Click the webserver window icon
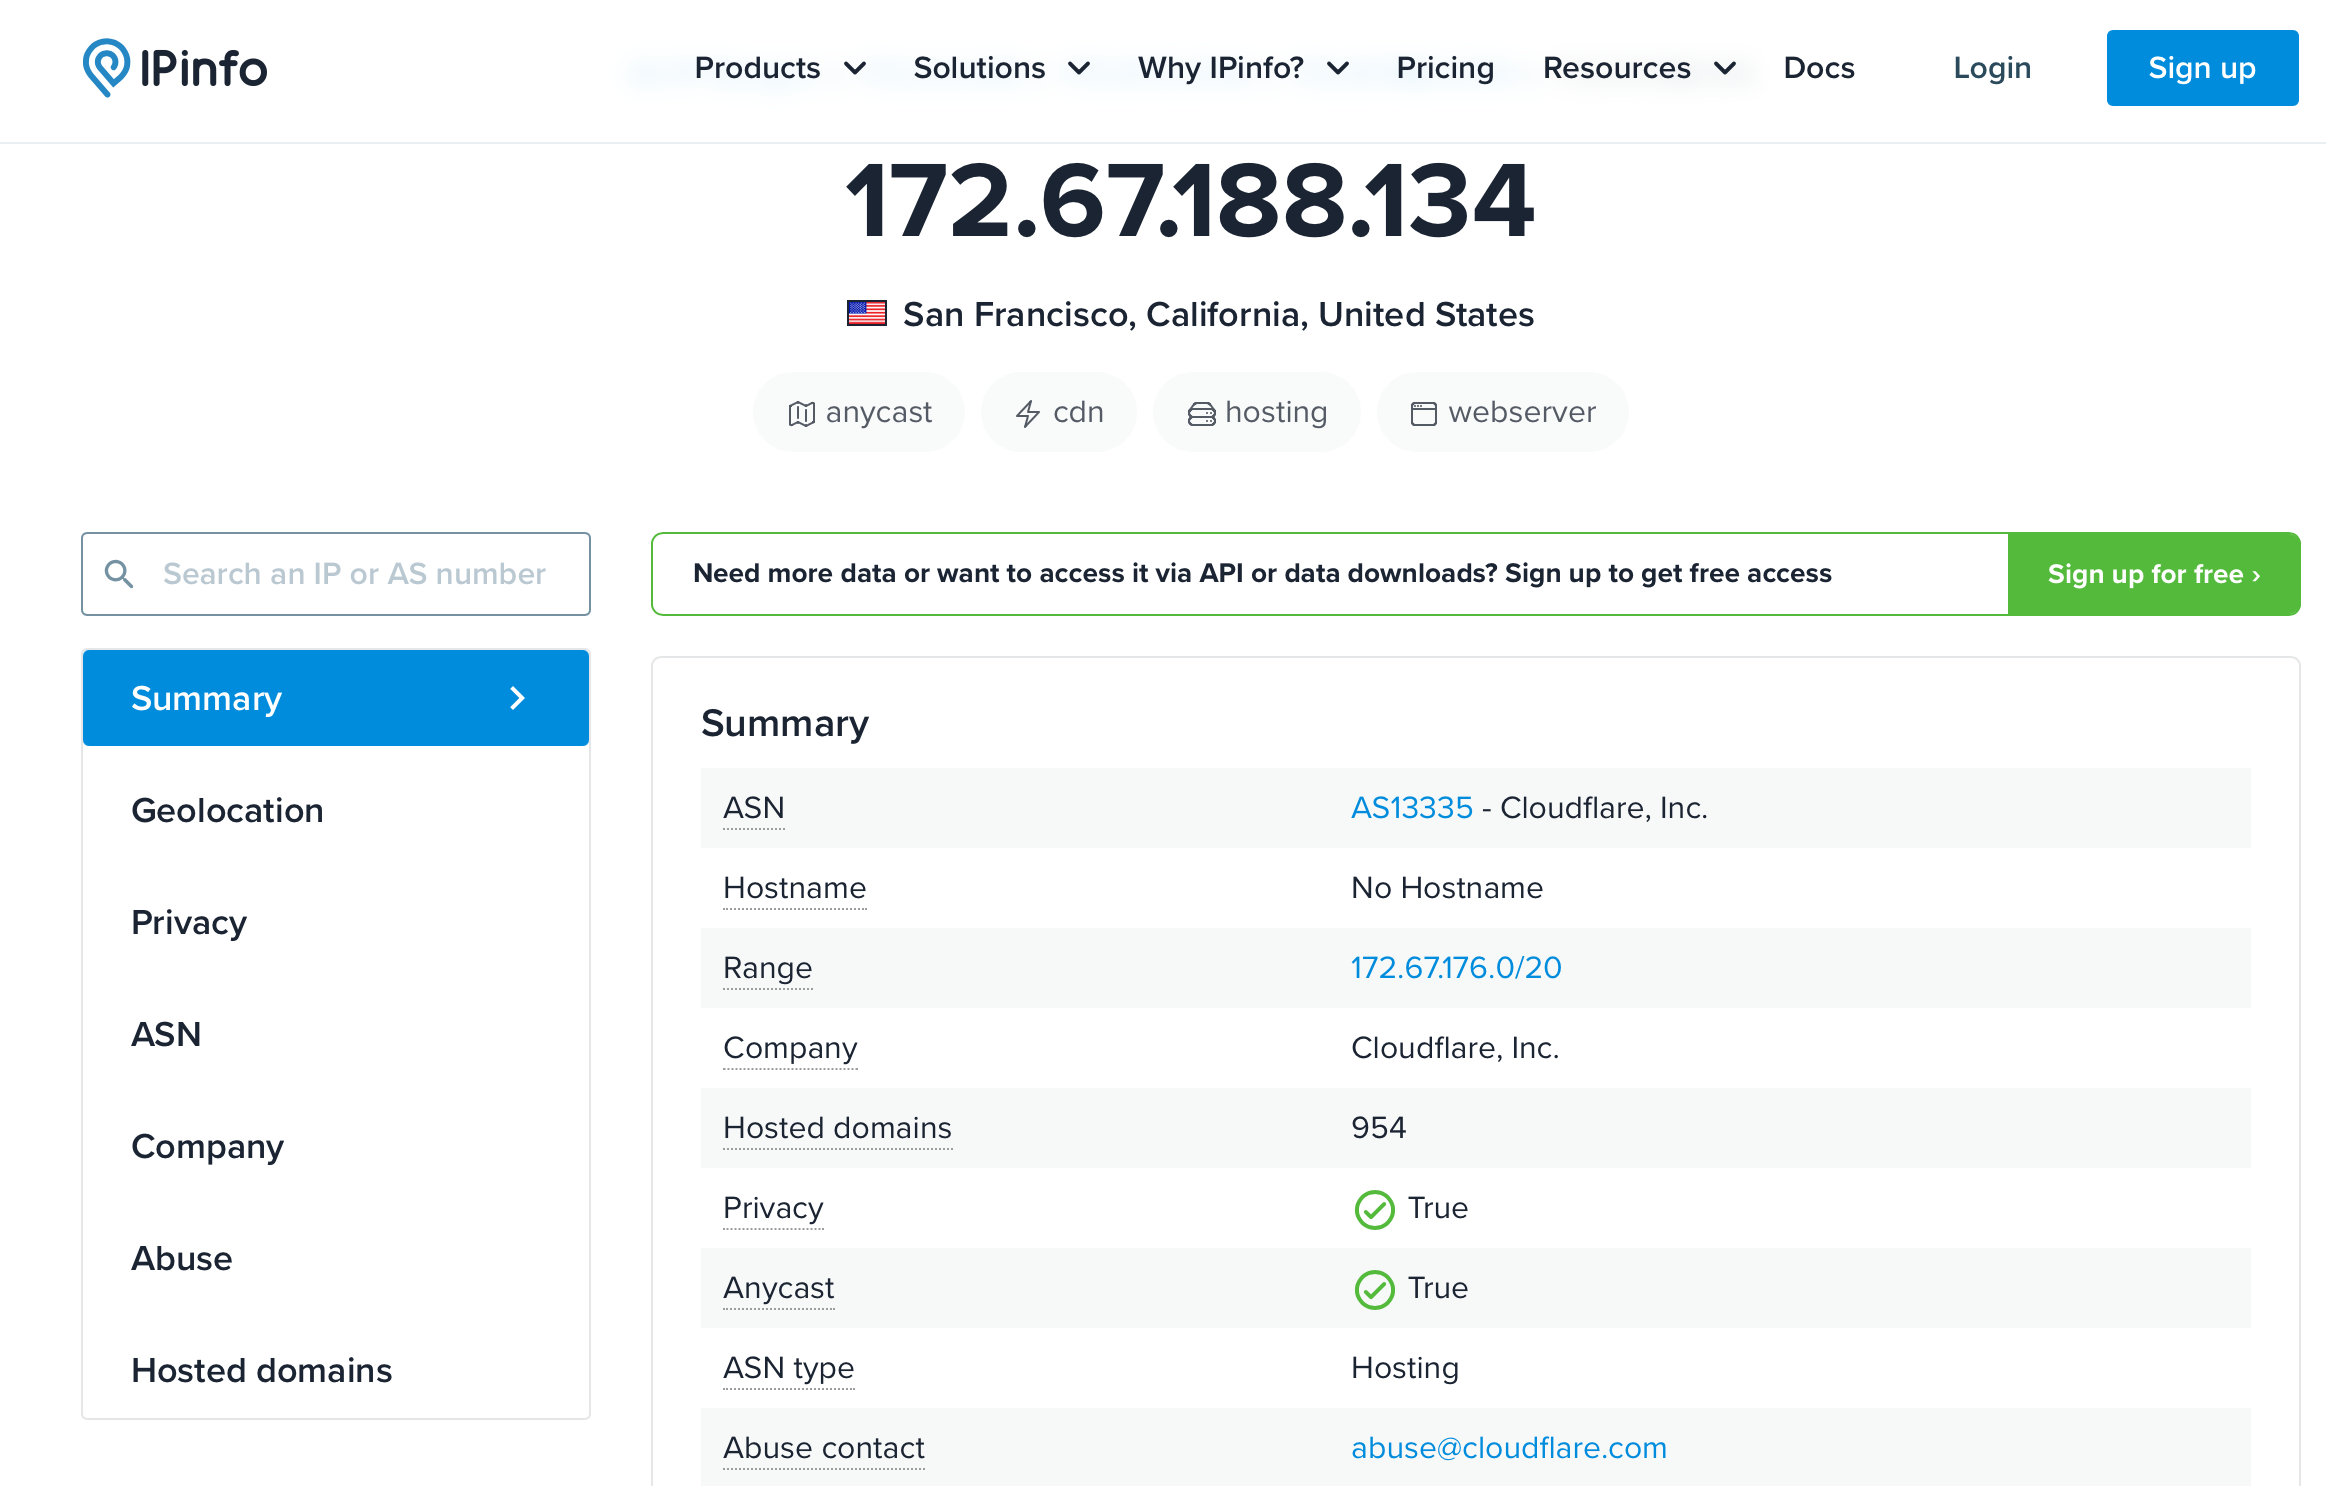 point(1423,413)
